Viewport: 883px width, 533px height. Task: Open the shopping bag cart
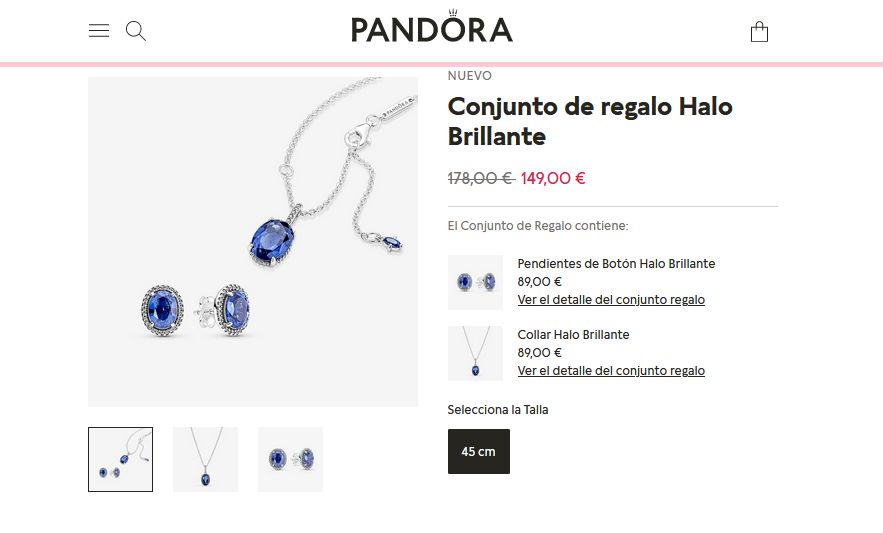[x=759, y=32]
